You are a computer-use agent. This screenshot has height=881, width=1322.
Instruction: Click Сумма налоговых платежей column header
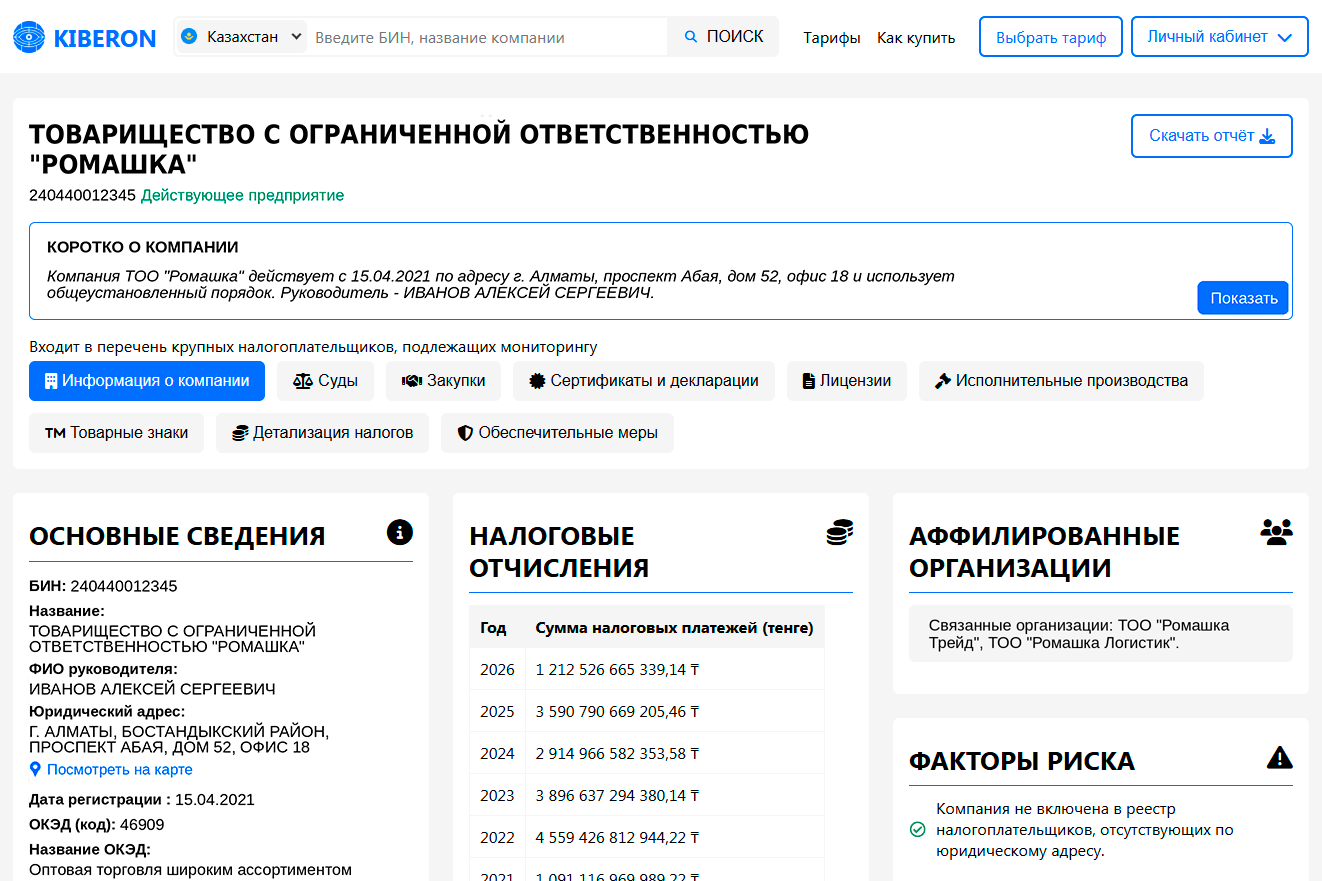(674, 628)
